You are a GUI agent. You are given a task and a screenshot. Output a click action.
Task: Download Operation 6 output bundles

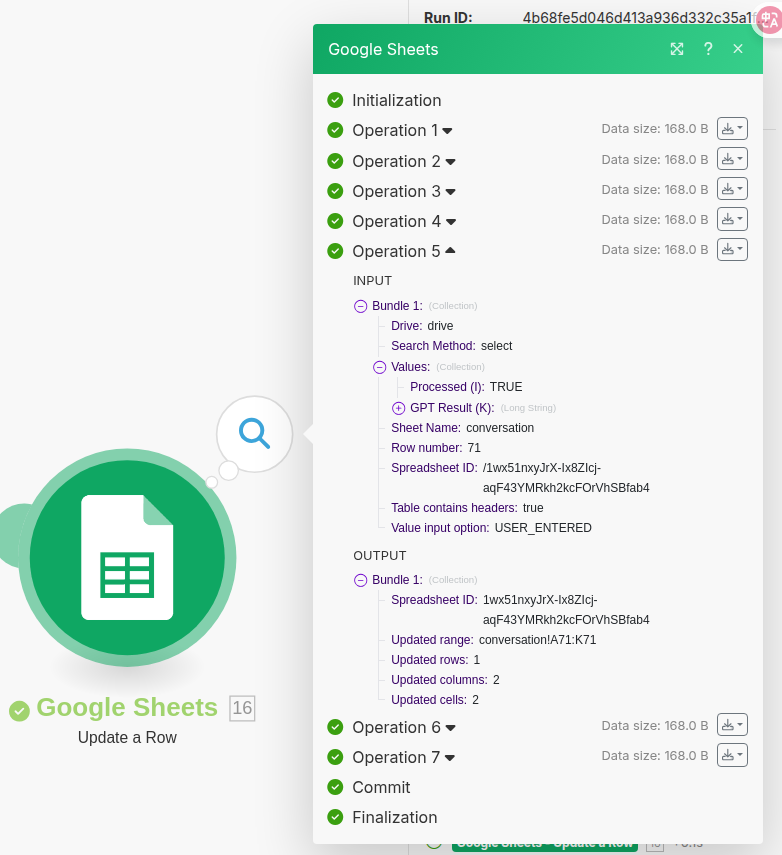point(732,725)
